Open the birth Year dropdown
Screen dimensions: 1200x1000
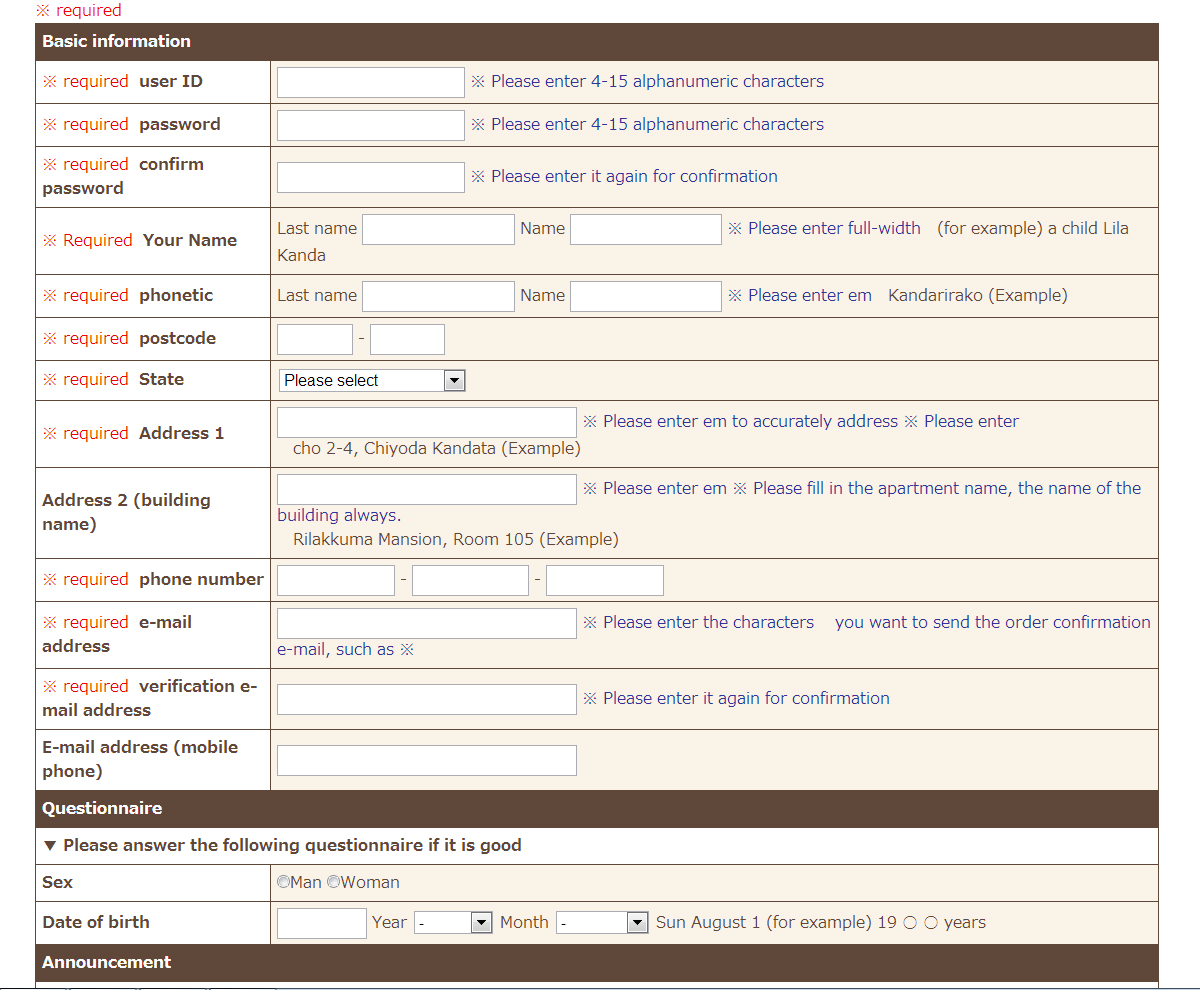(453, 923)
